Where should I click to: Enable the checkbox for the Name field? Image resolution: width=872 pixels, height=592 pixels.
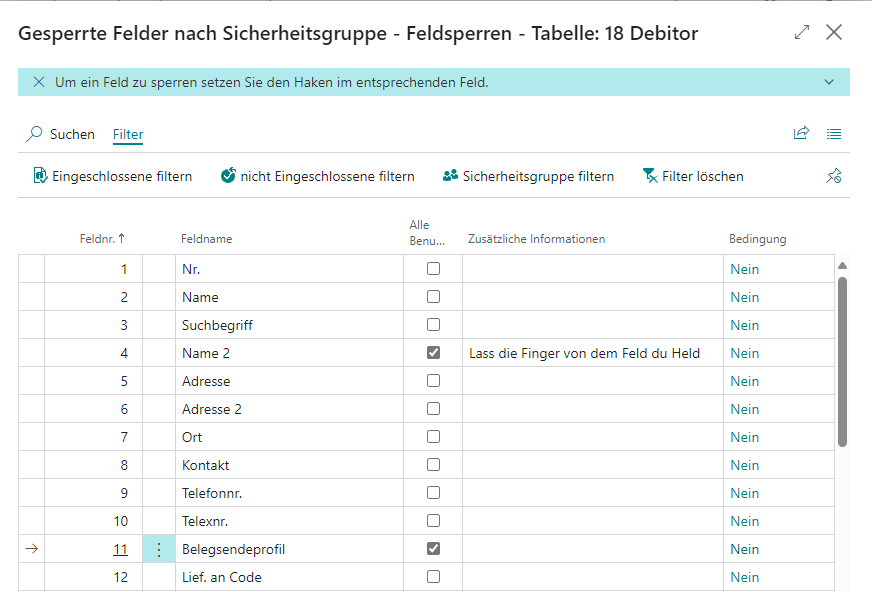[x=433, y=297]
